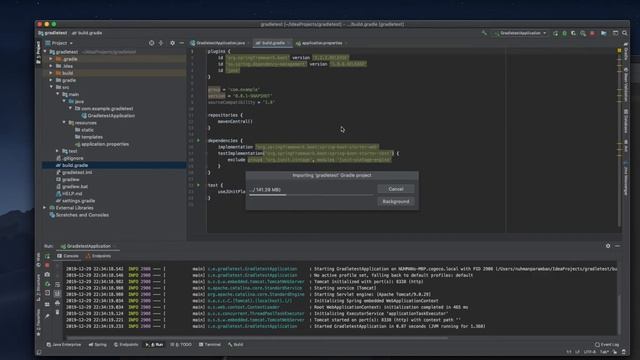Open Build tool window at bottom
Image resolution: width=640 pixels, height=360 pixels.
(x=236, y=344)
